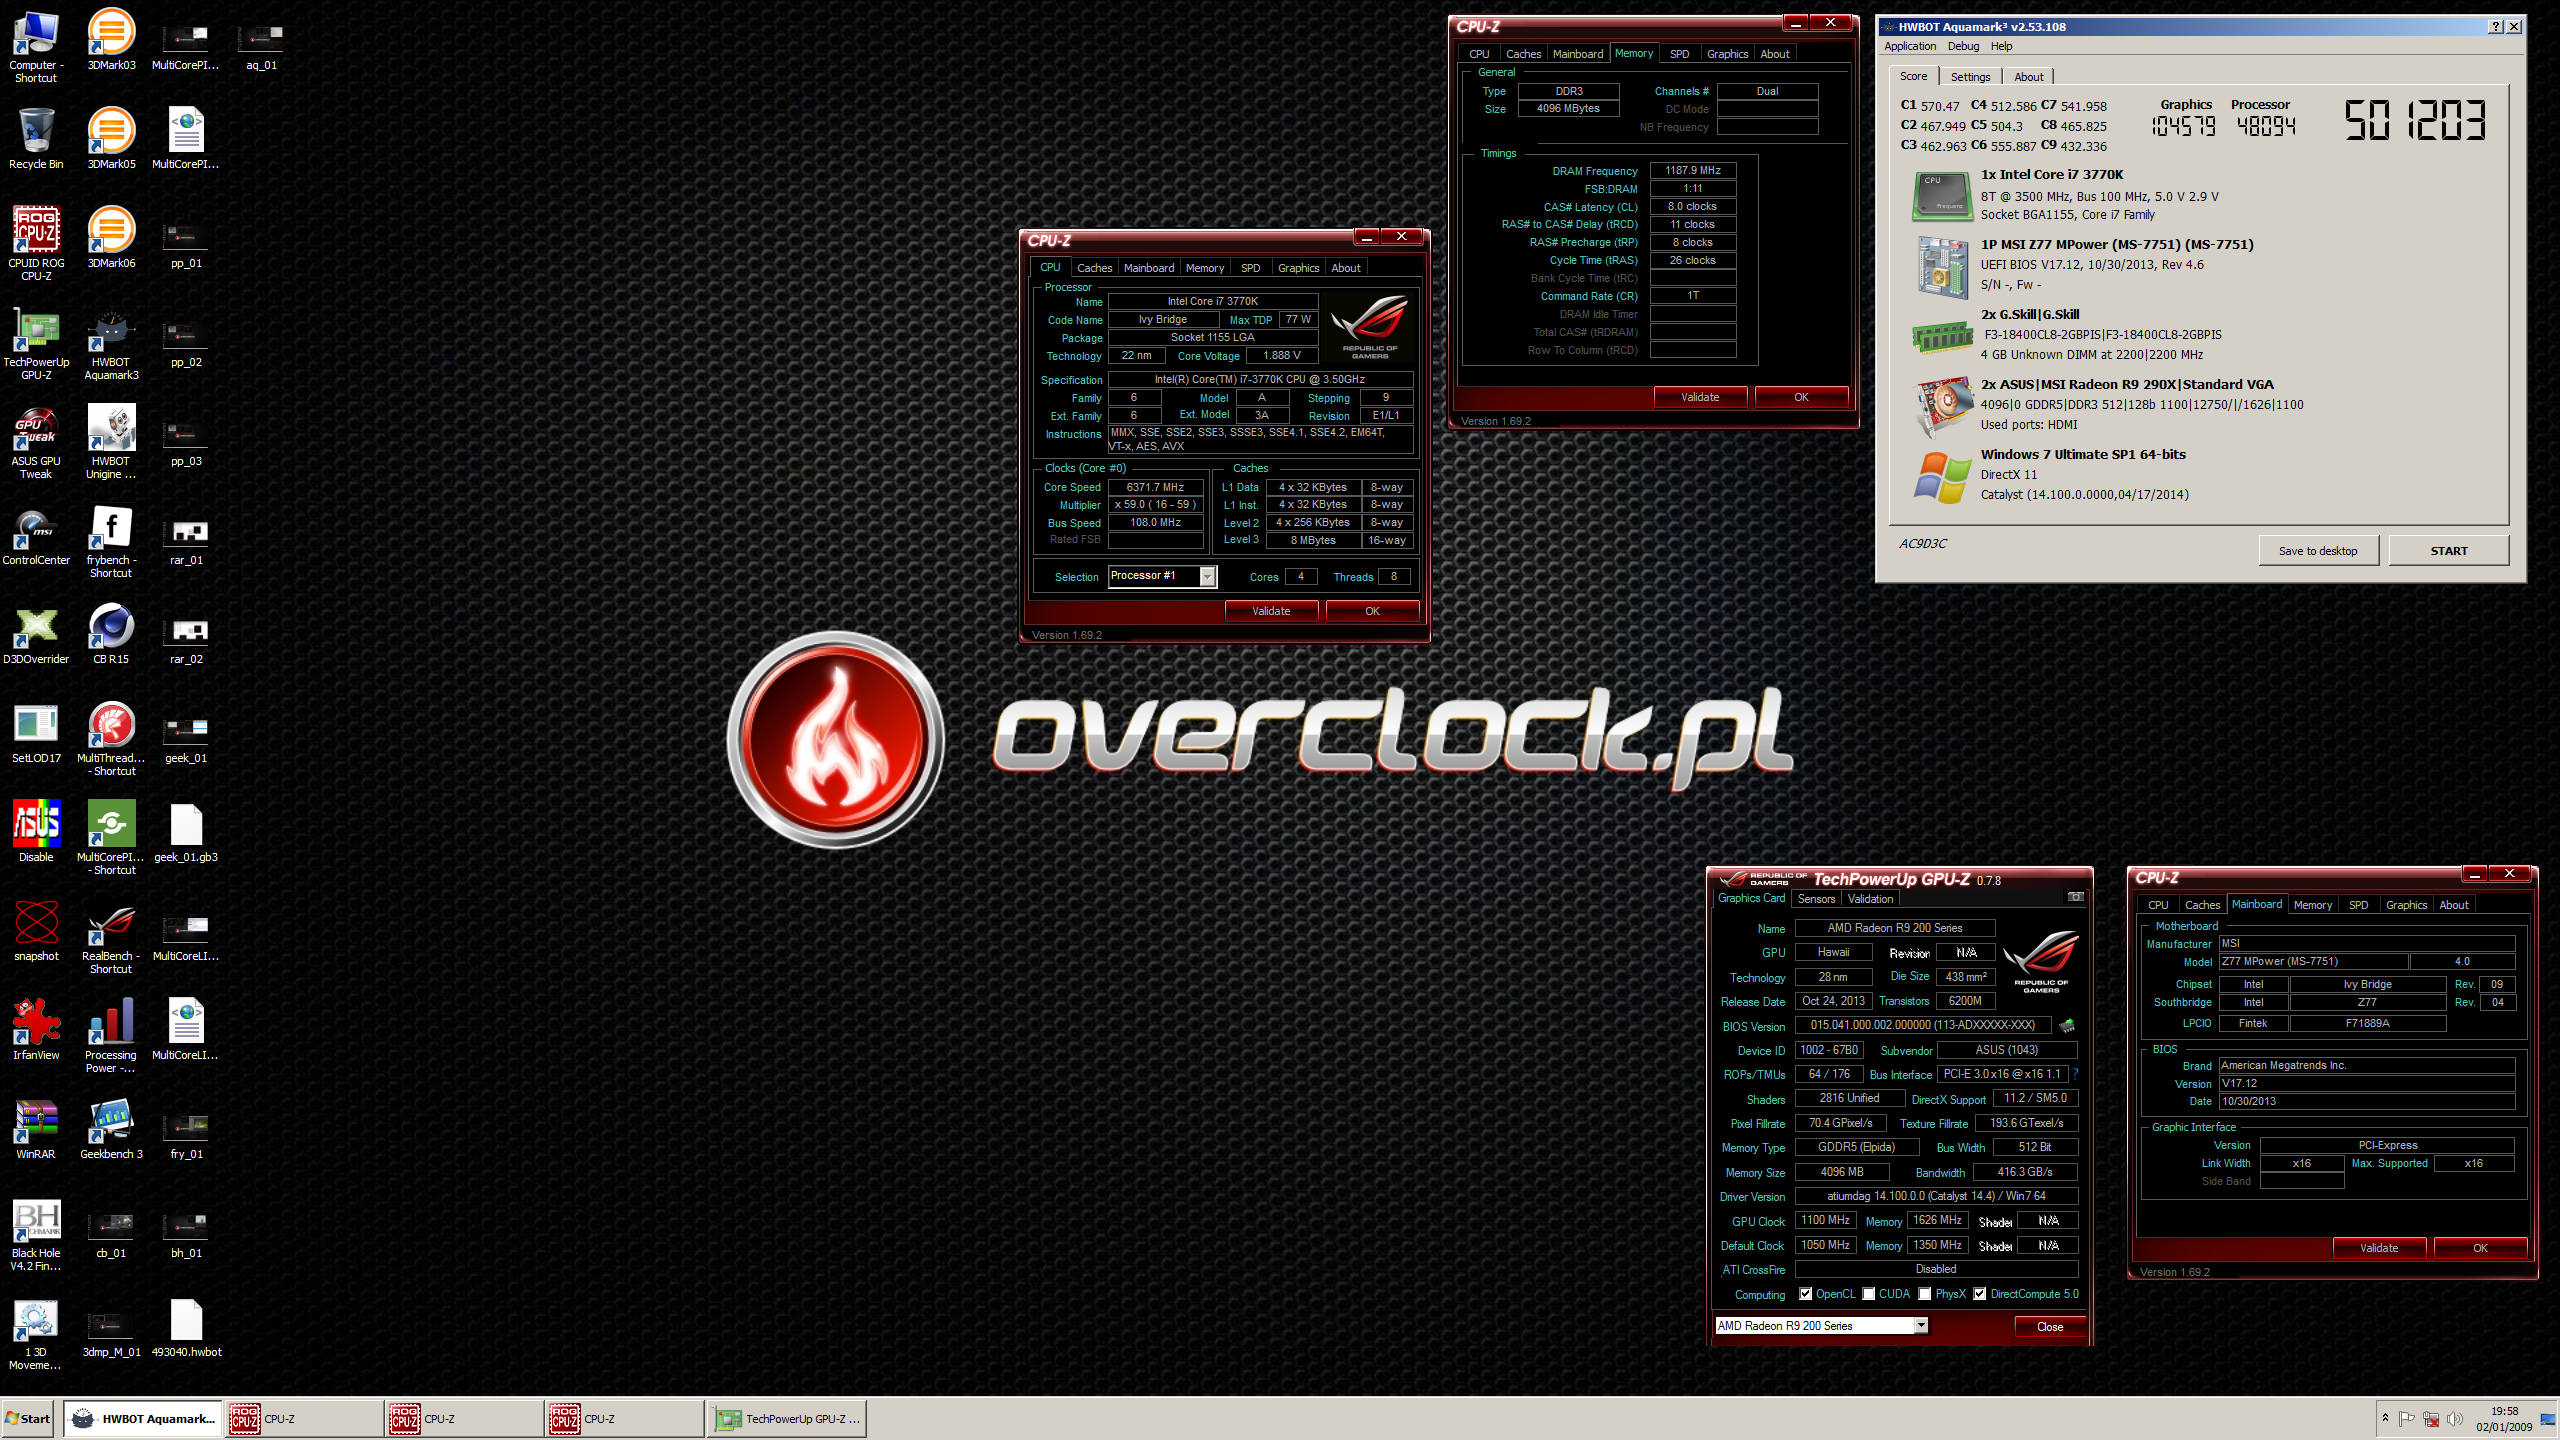Viewport: 2560px width, 1440px height.
Task: Switch to TechPowerUp GPU-Z taskbar button
Action: (x=788, y=1419)
